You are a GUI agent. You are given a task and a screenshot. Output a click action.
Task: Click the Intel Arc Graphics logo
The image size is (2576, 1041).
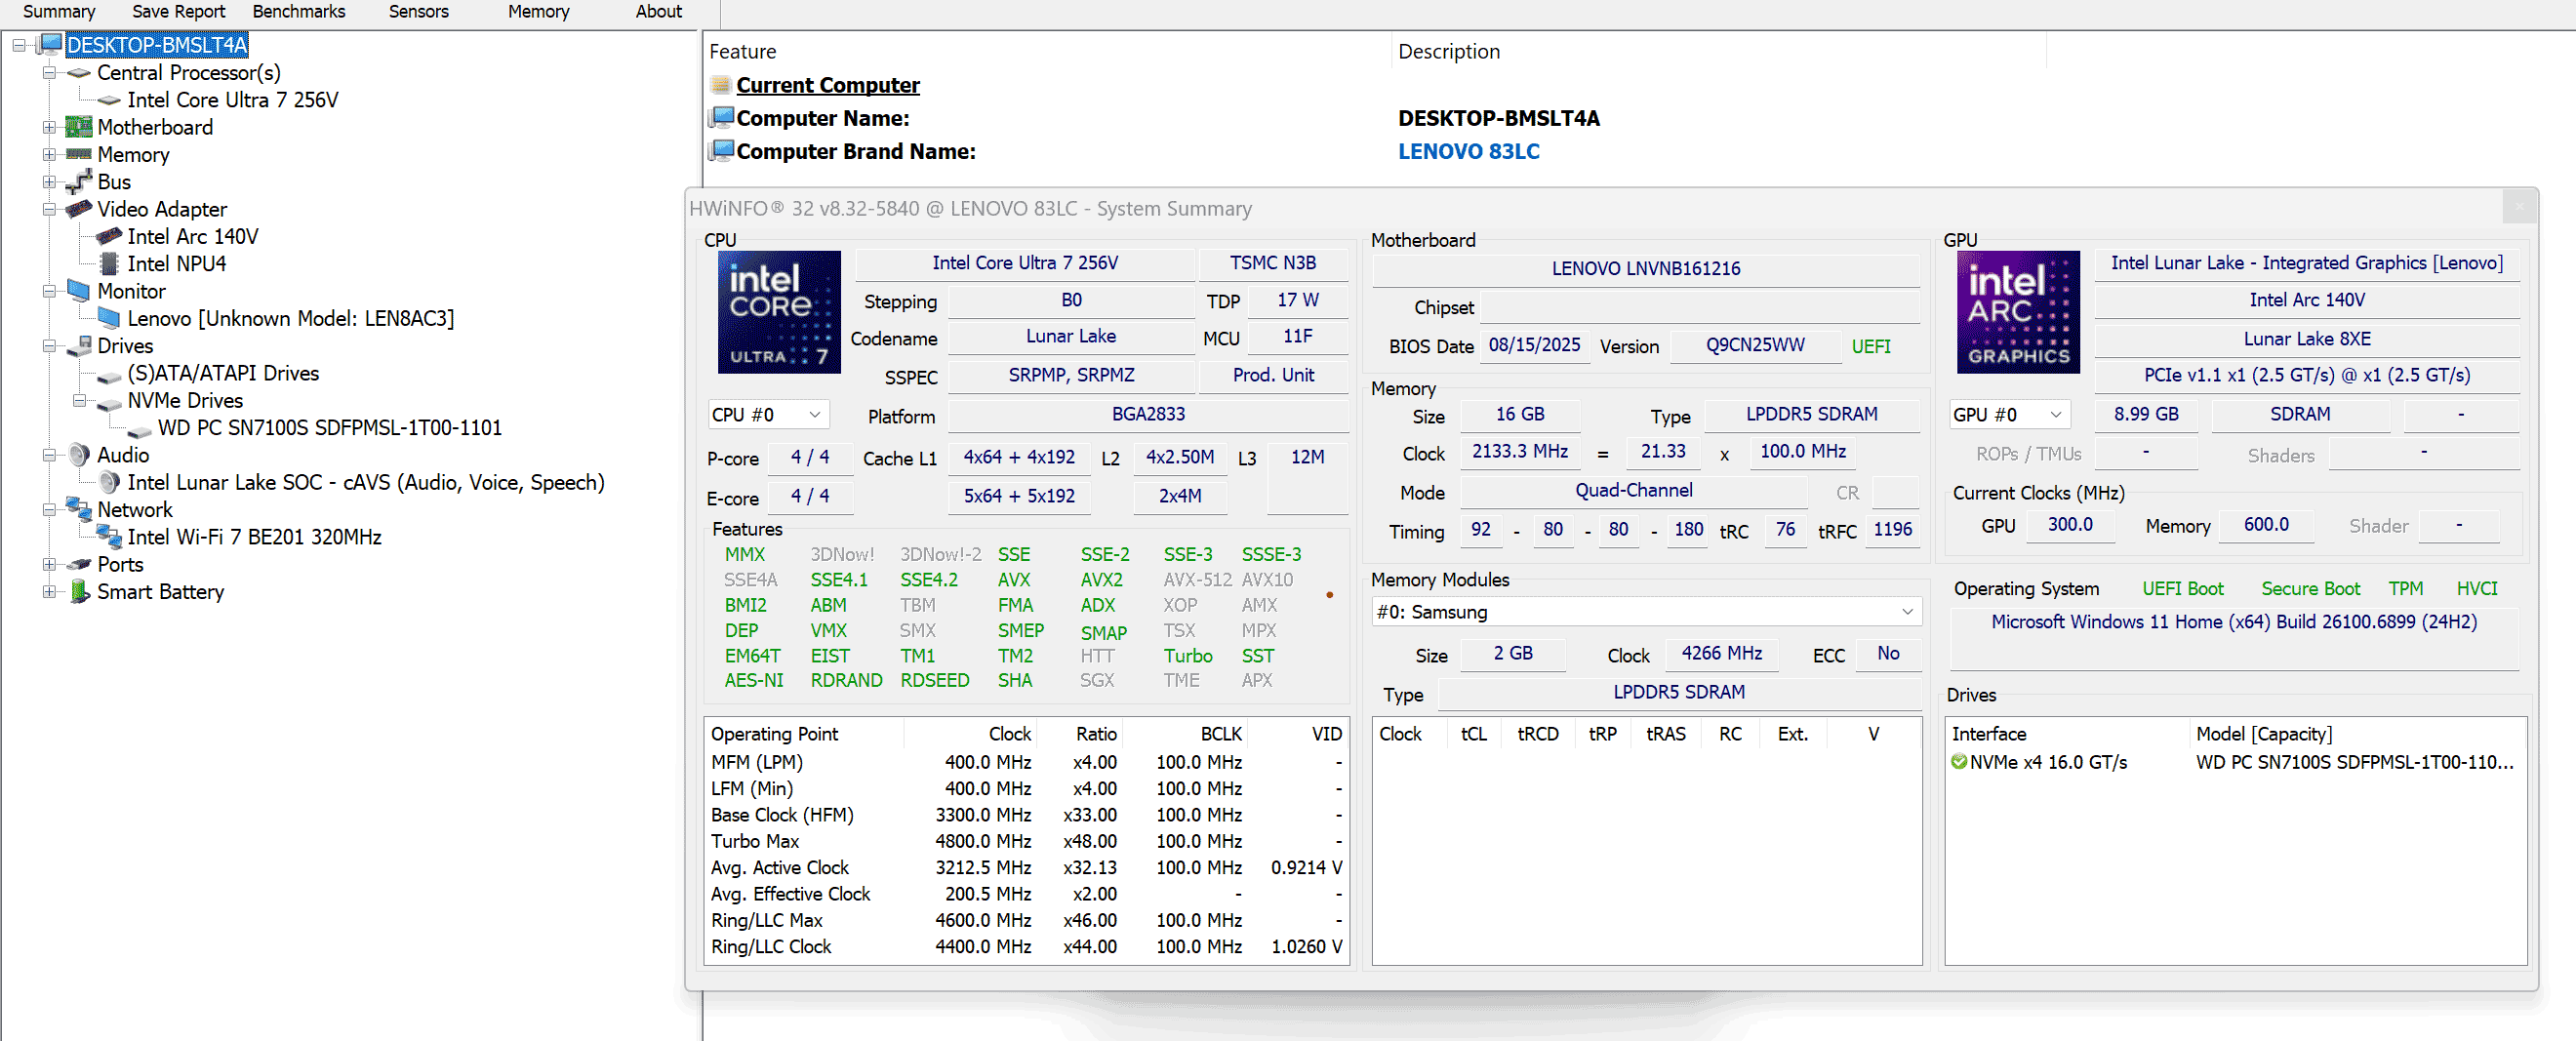point(2017,312)
